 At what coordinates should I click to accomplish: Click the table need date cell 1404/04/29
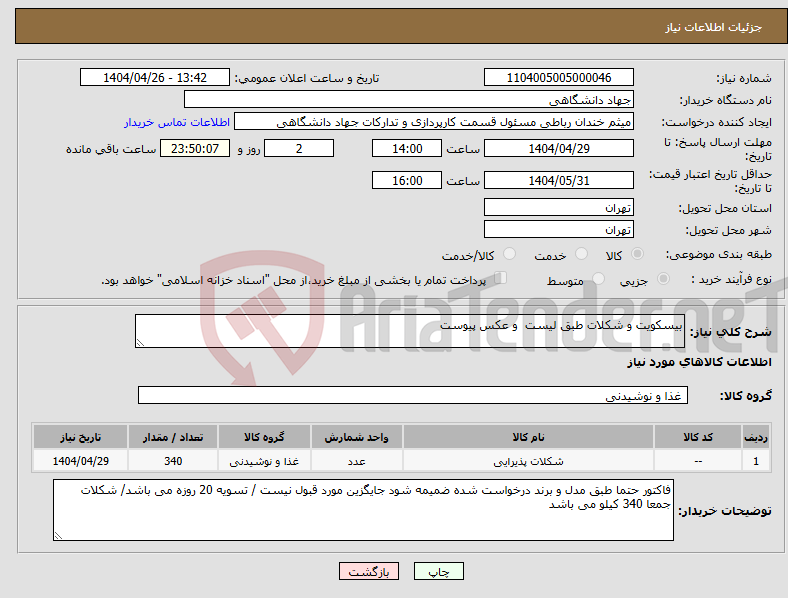pos(80,461)
